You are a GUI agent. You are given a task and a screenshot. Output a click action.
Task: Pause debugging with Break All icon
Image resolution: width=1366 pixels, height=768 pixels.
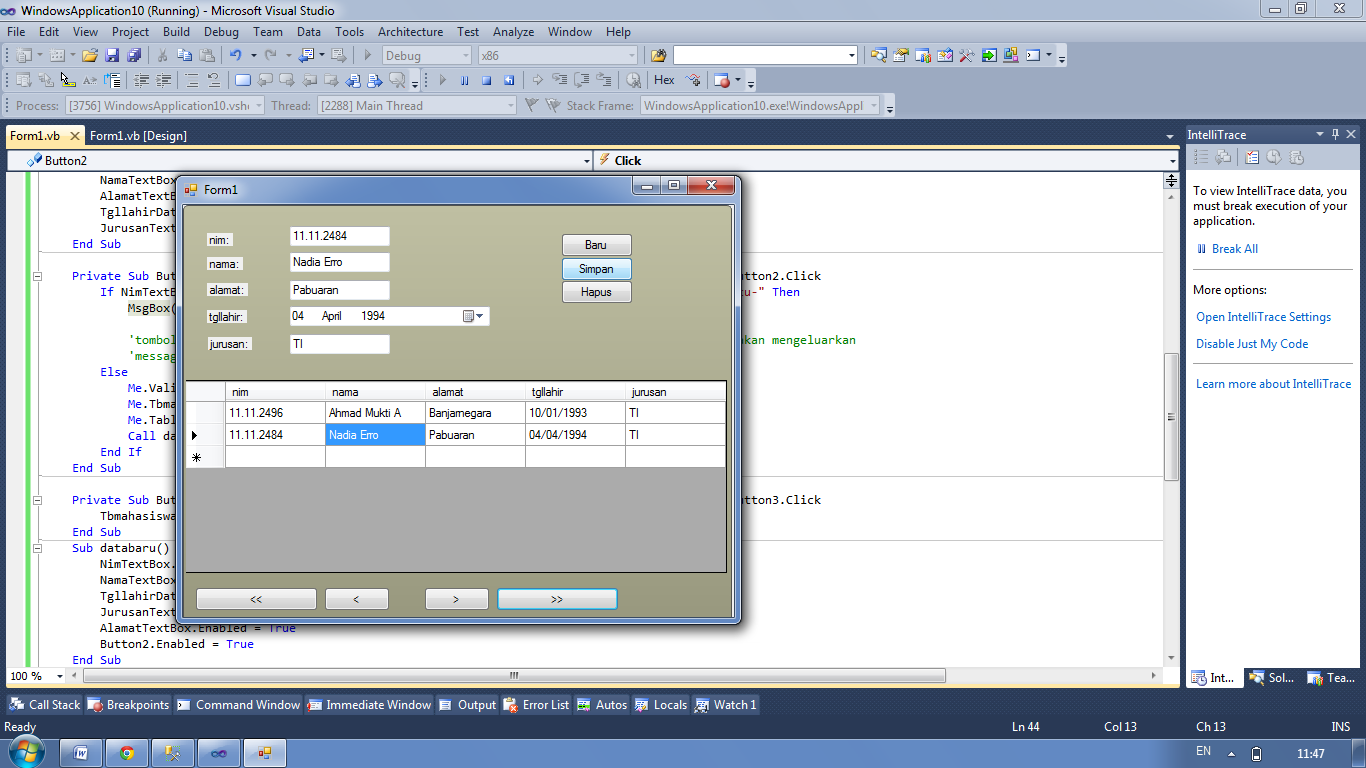coord(465,80)
